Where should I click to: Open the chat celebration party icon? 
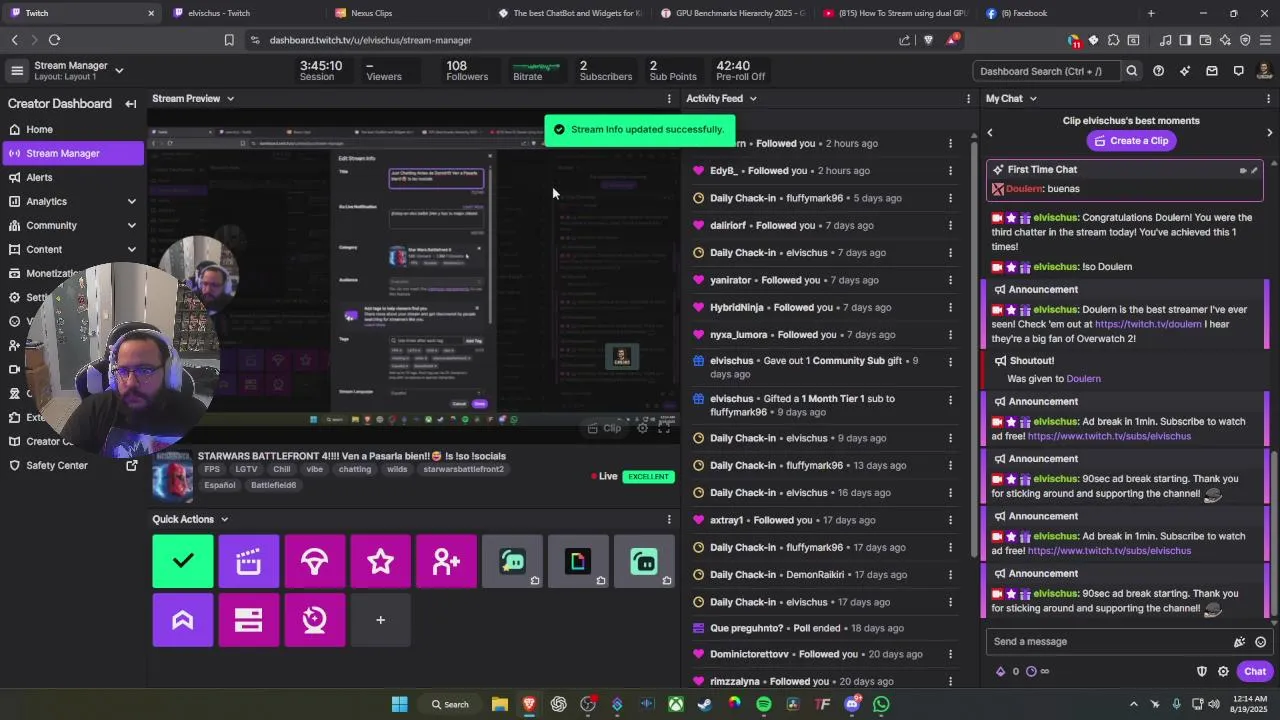tap(1239, 642)
